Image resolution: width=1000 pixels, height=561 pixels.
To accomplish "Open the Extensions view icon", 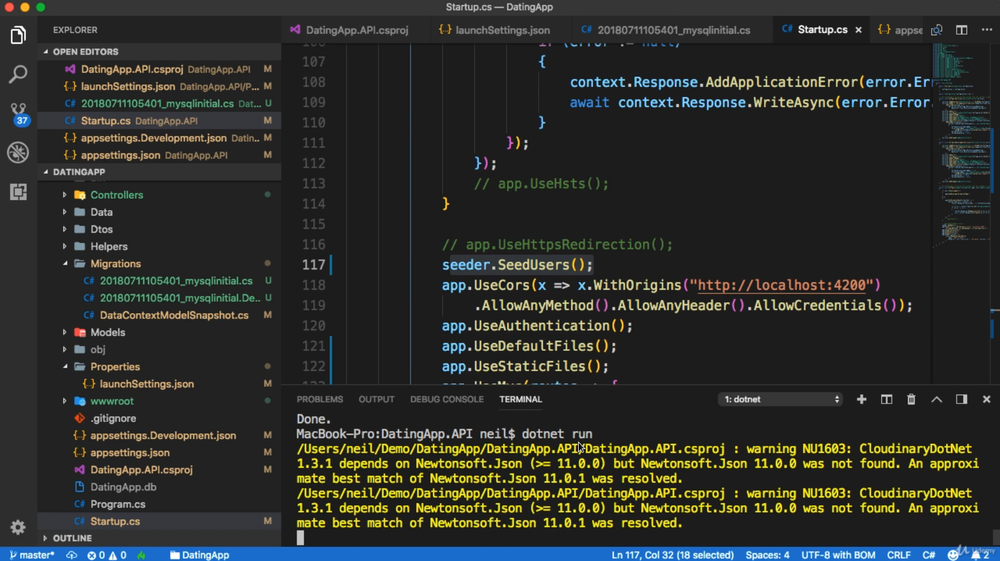I will [x=18, y=191].
